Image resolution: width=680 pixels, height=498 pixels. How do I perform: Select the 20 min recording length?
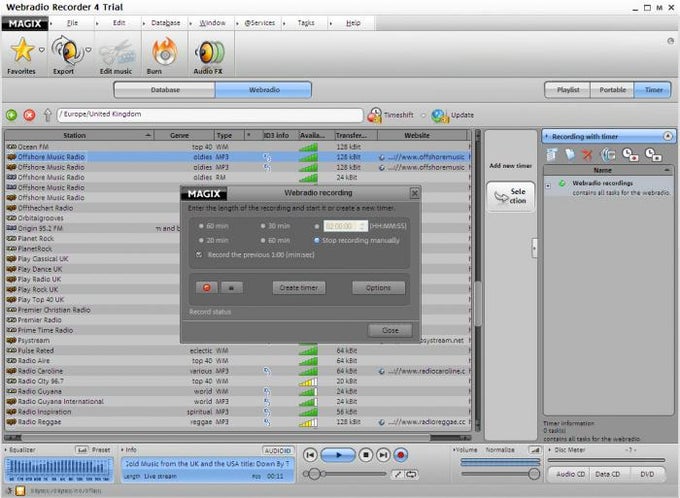pyautogui.click(x=201, y=240)
